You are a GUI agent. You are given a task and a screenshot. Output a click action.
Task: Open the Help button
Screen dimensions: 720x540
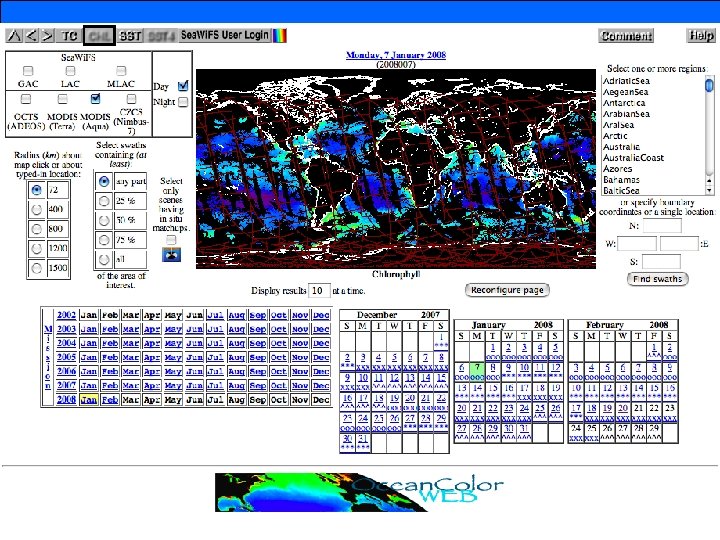pyautogui.click(x=701, y=35)
